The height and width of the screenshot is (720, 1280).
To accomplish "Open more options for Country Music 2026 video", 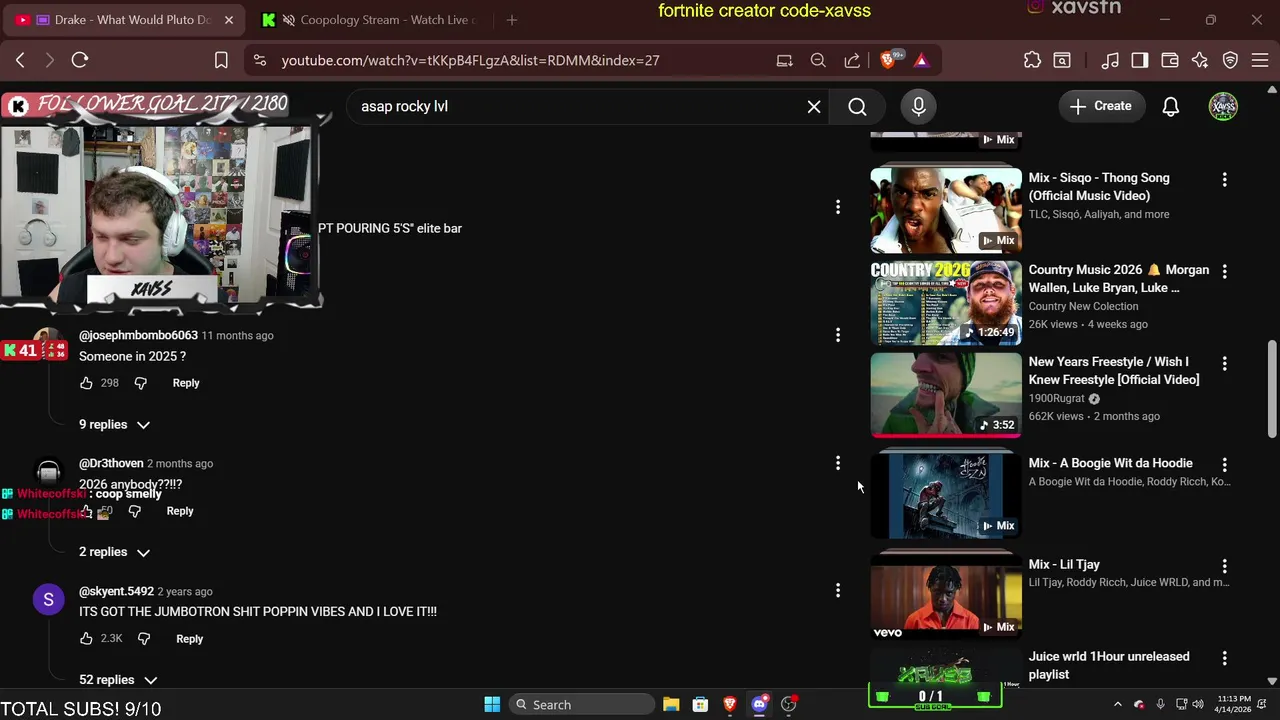I will coord(1224,271).
